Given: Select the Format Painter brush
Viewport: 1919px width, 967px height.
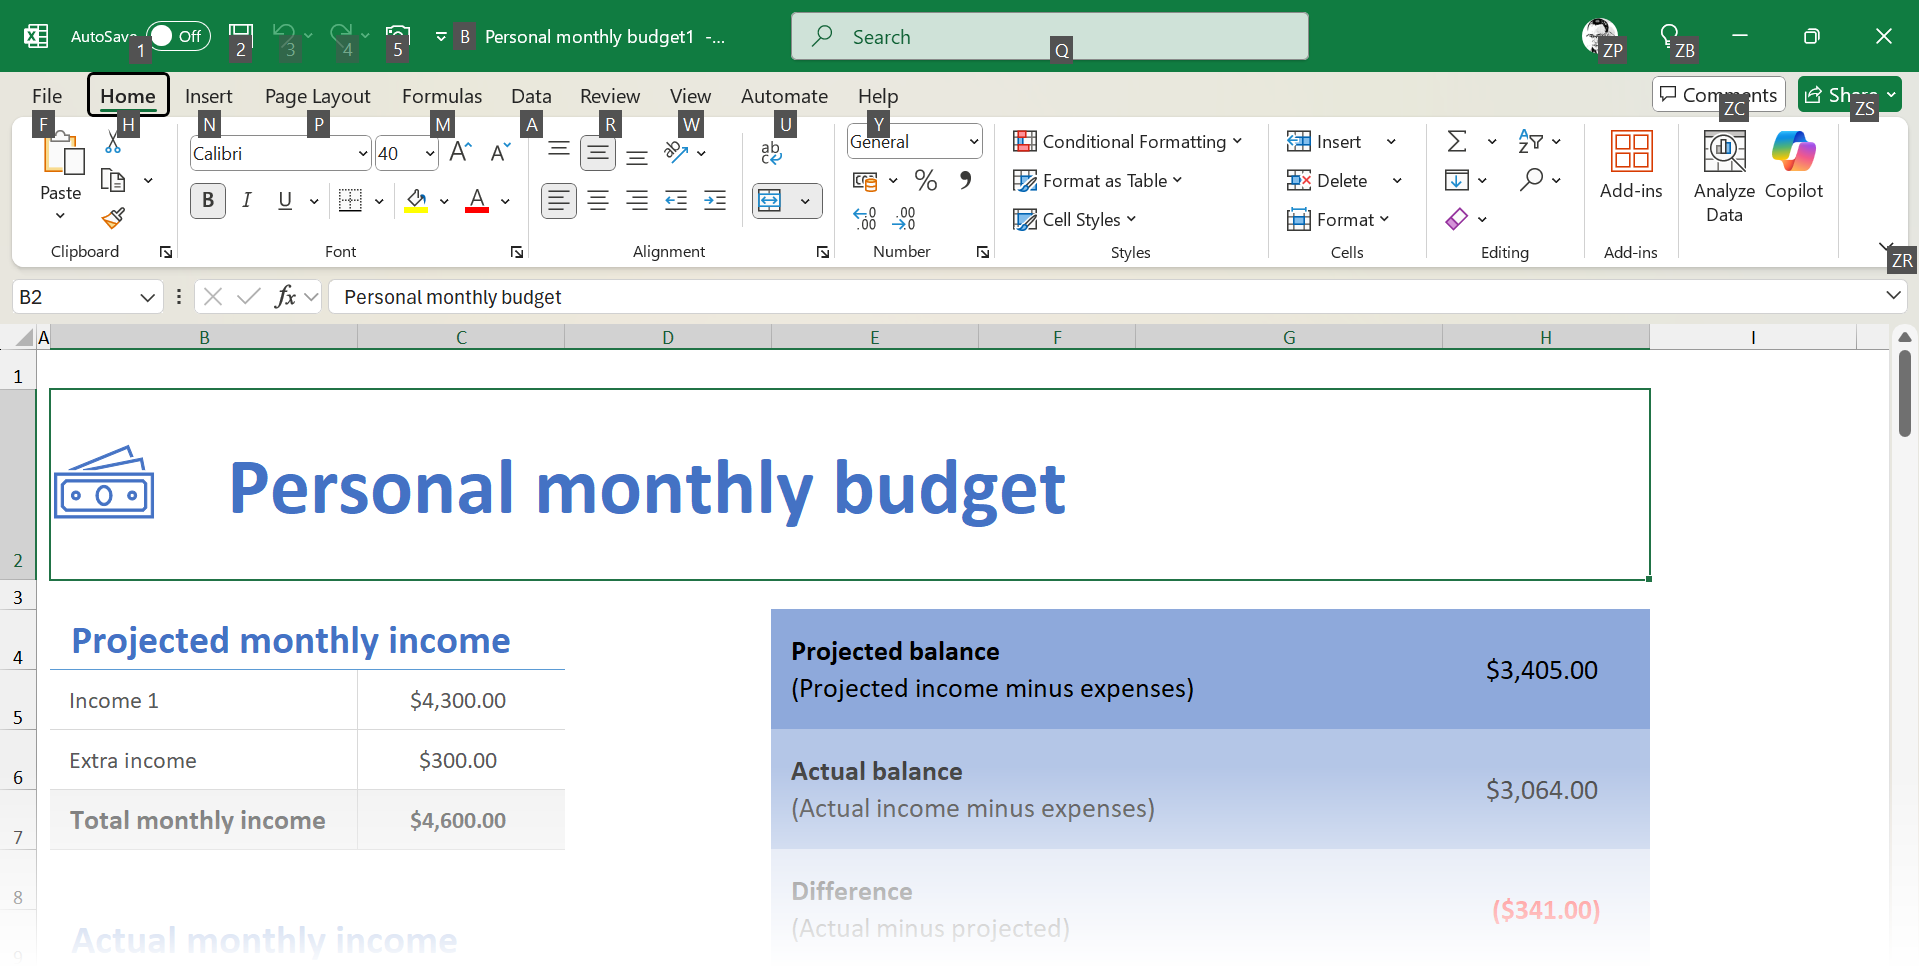Looking at the screenshot, I should [113, 218].
